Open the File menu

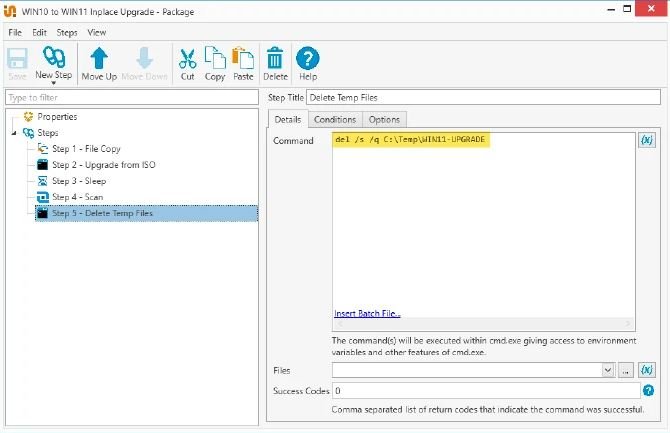point(15,32)
